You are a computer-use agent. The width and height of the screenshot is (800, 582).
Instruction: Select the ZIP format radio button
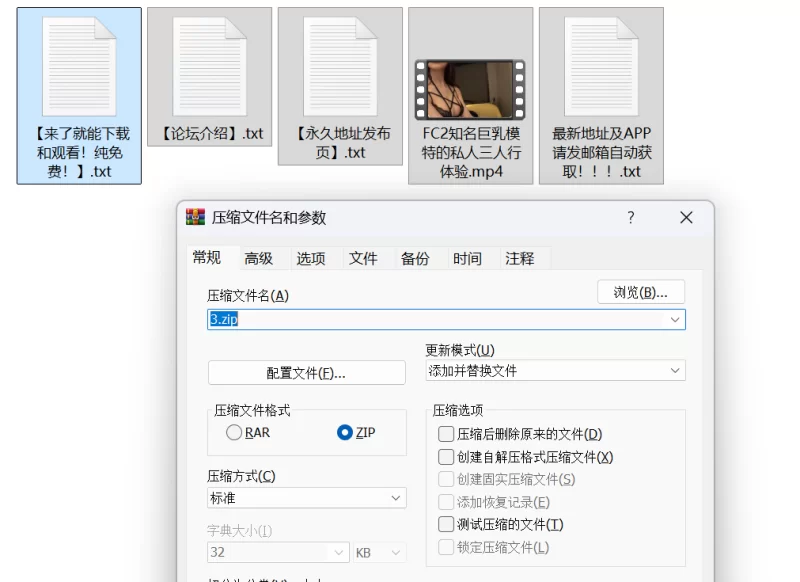[345, 433]
